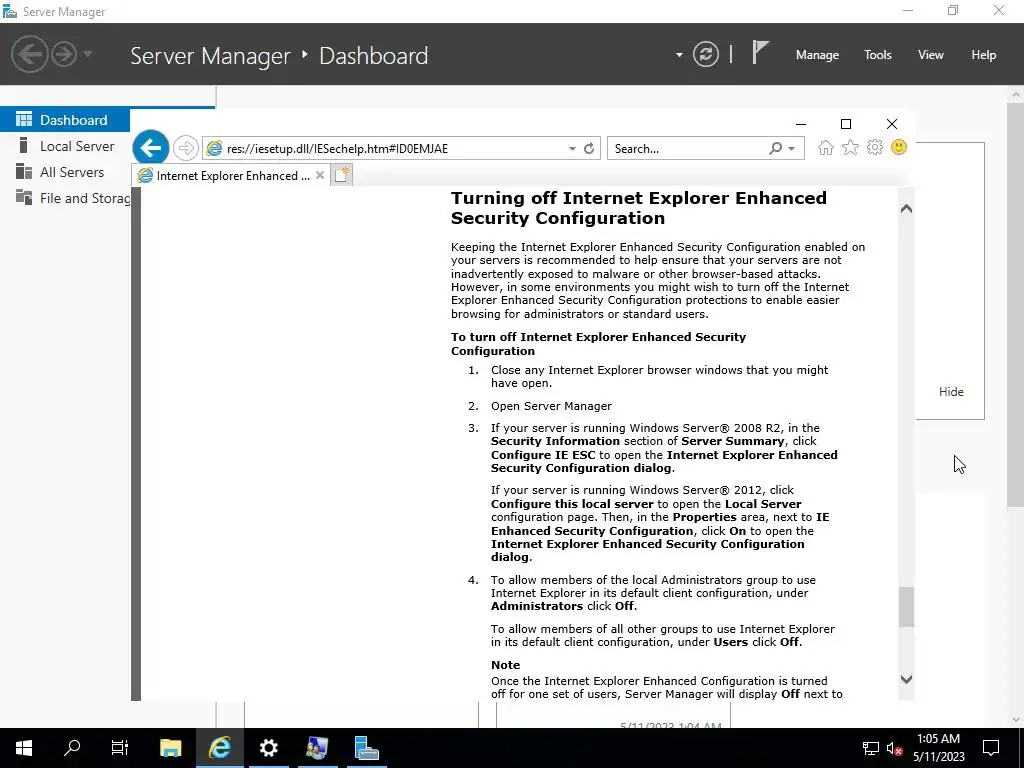Click the smiley feedback icon
The height and width of the screenshot is (768, 1024).
click(x=899, y=148)
